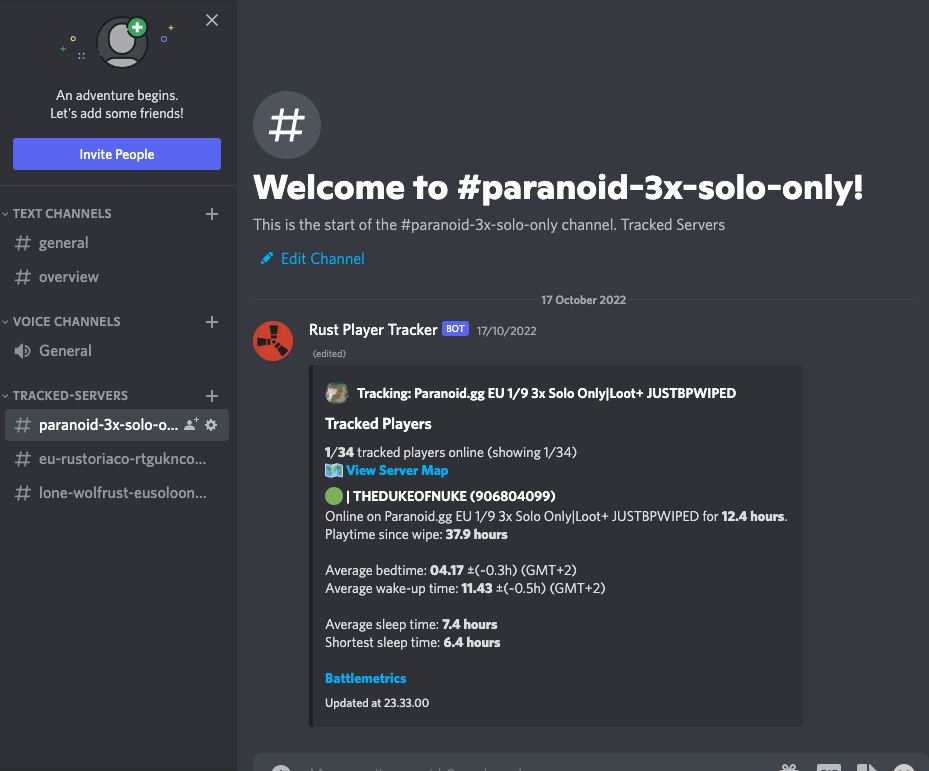
Task: Open the View Server Map link
Action: pyautogui.click(x=397, y=471)
